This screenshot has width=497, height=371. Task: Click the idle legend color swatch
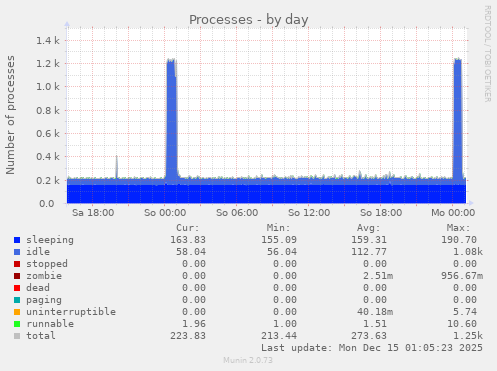pos(17,252)
